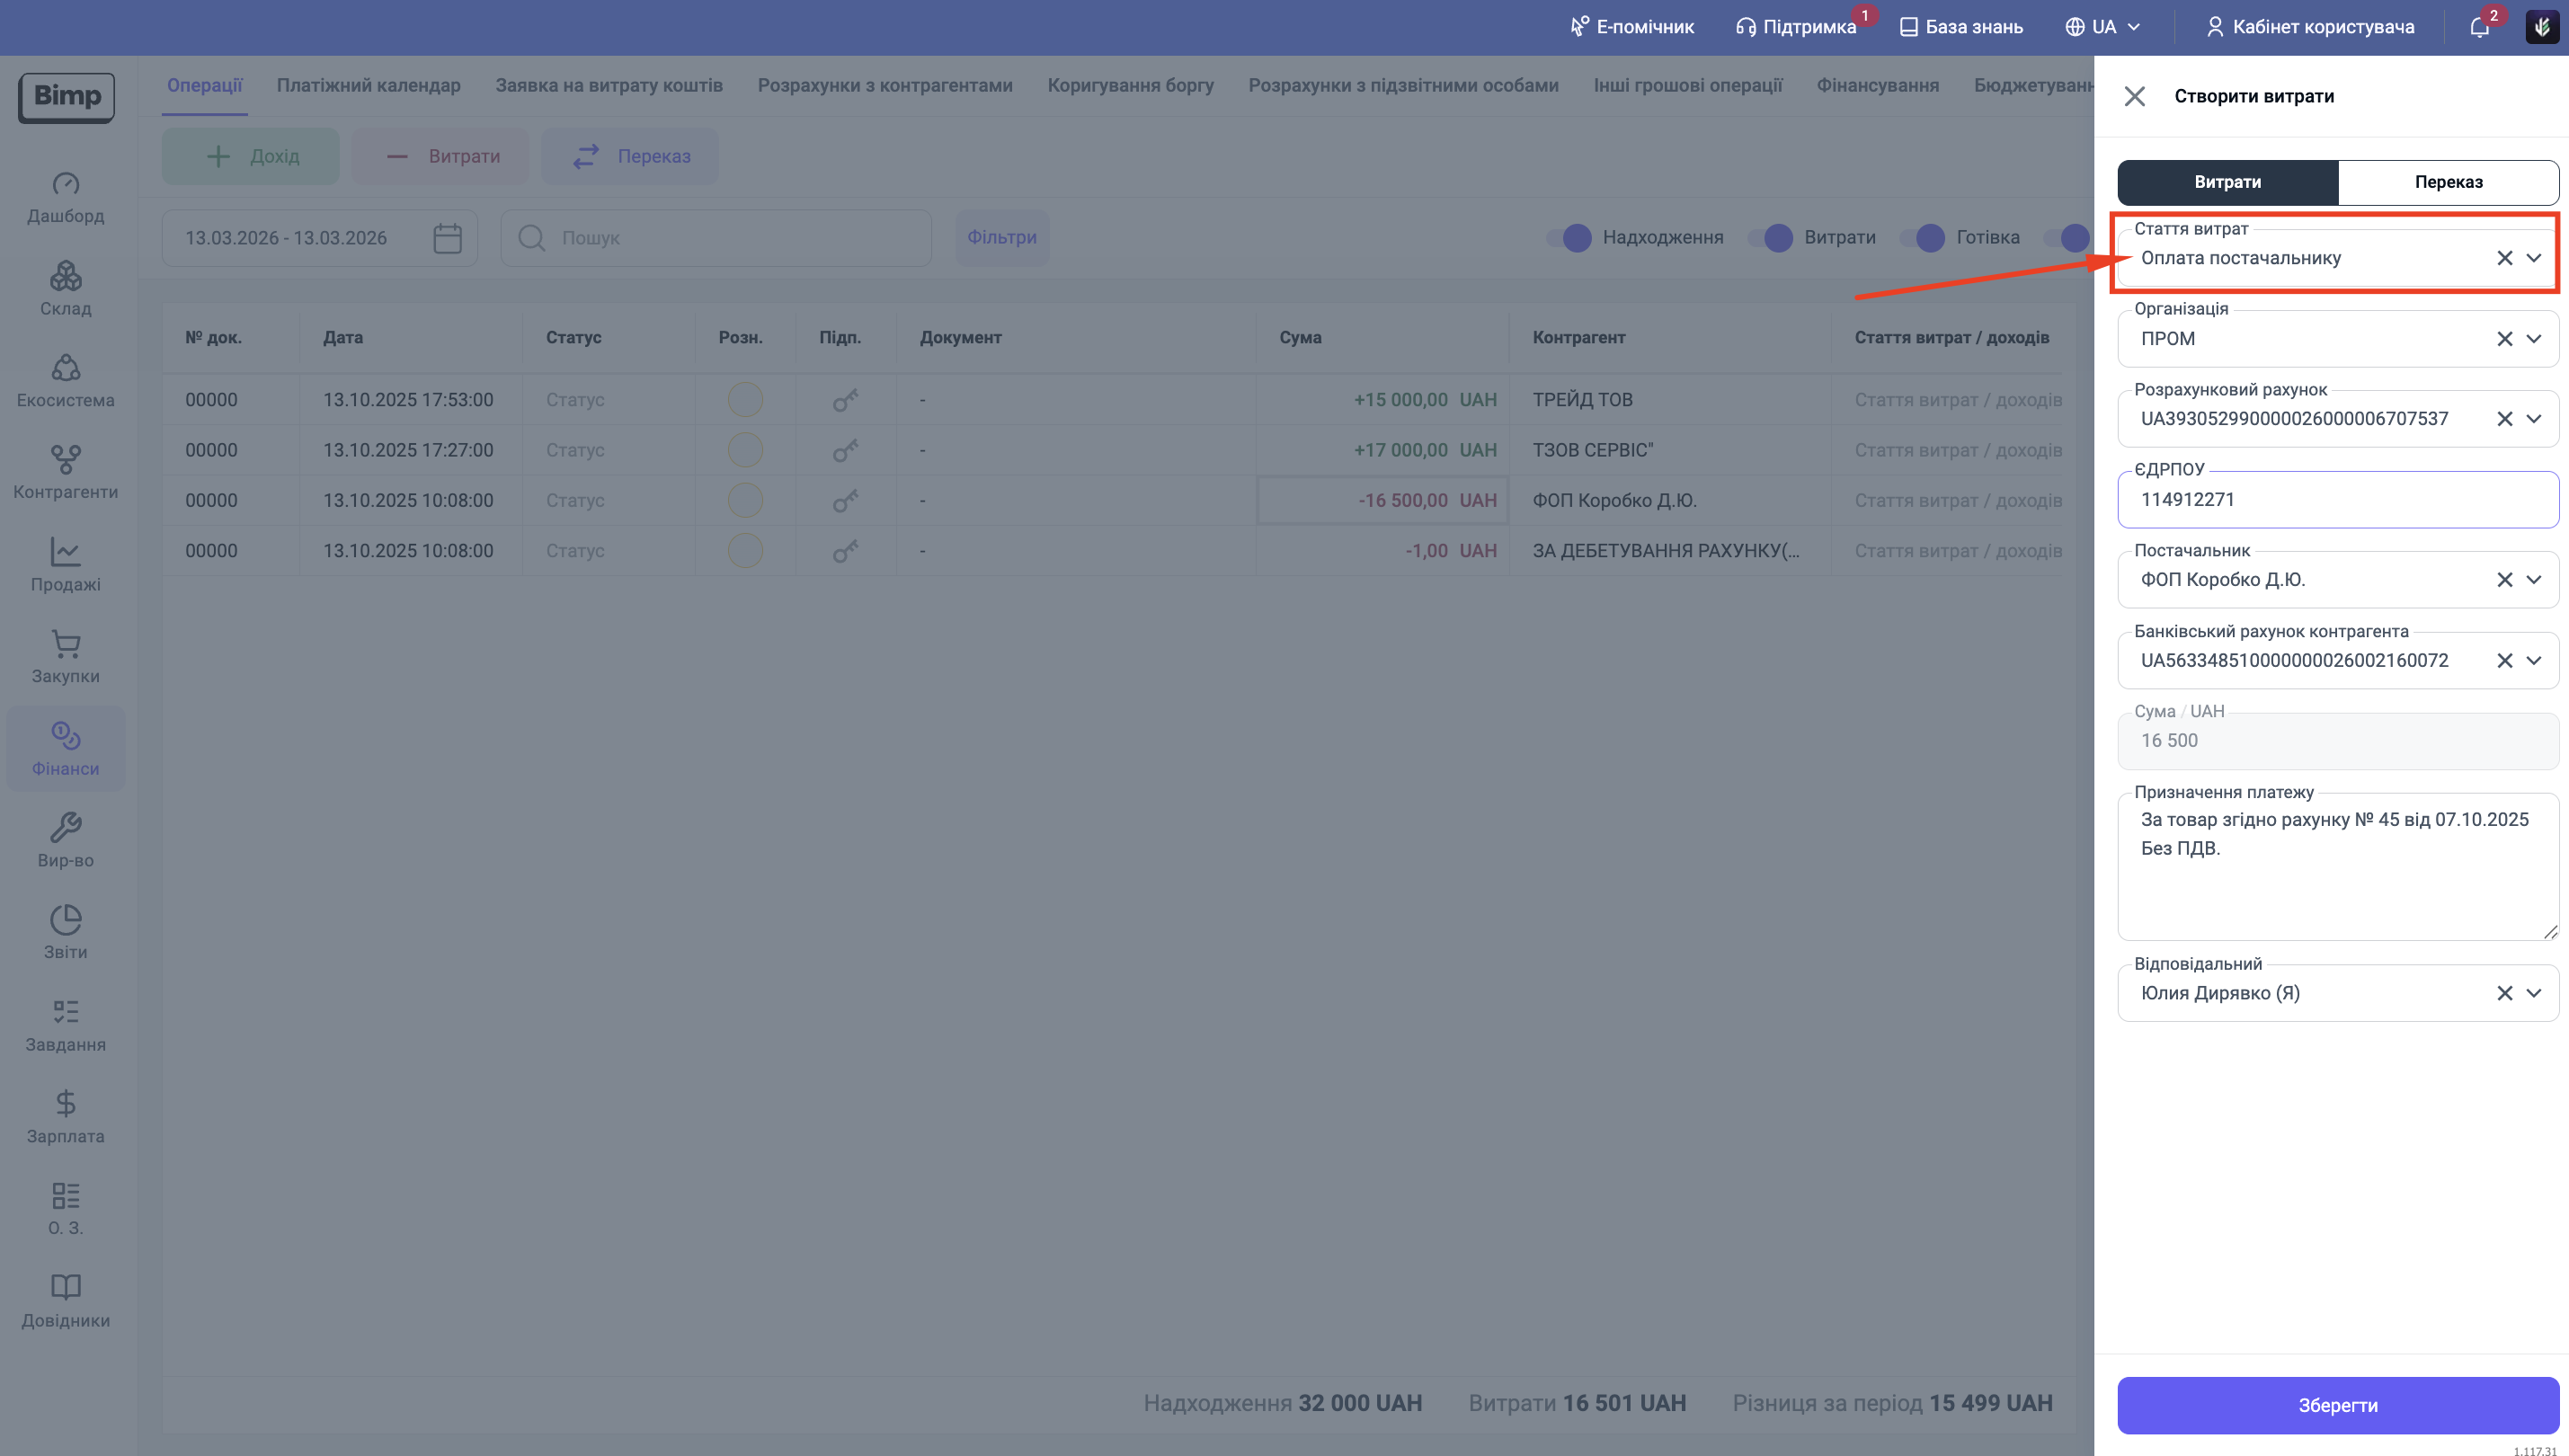Screen dimensions: 2569x1456
Task: Expand the Стаття витрат dropdown
Action: [2533, 258]
